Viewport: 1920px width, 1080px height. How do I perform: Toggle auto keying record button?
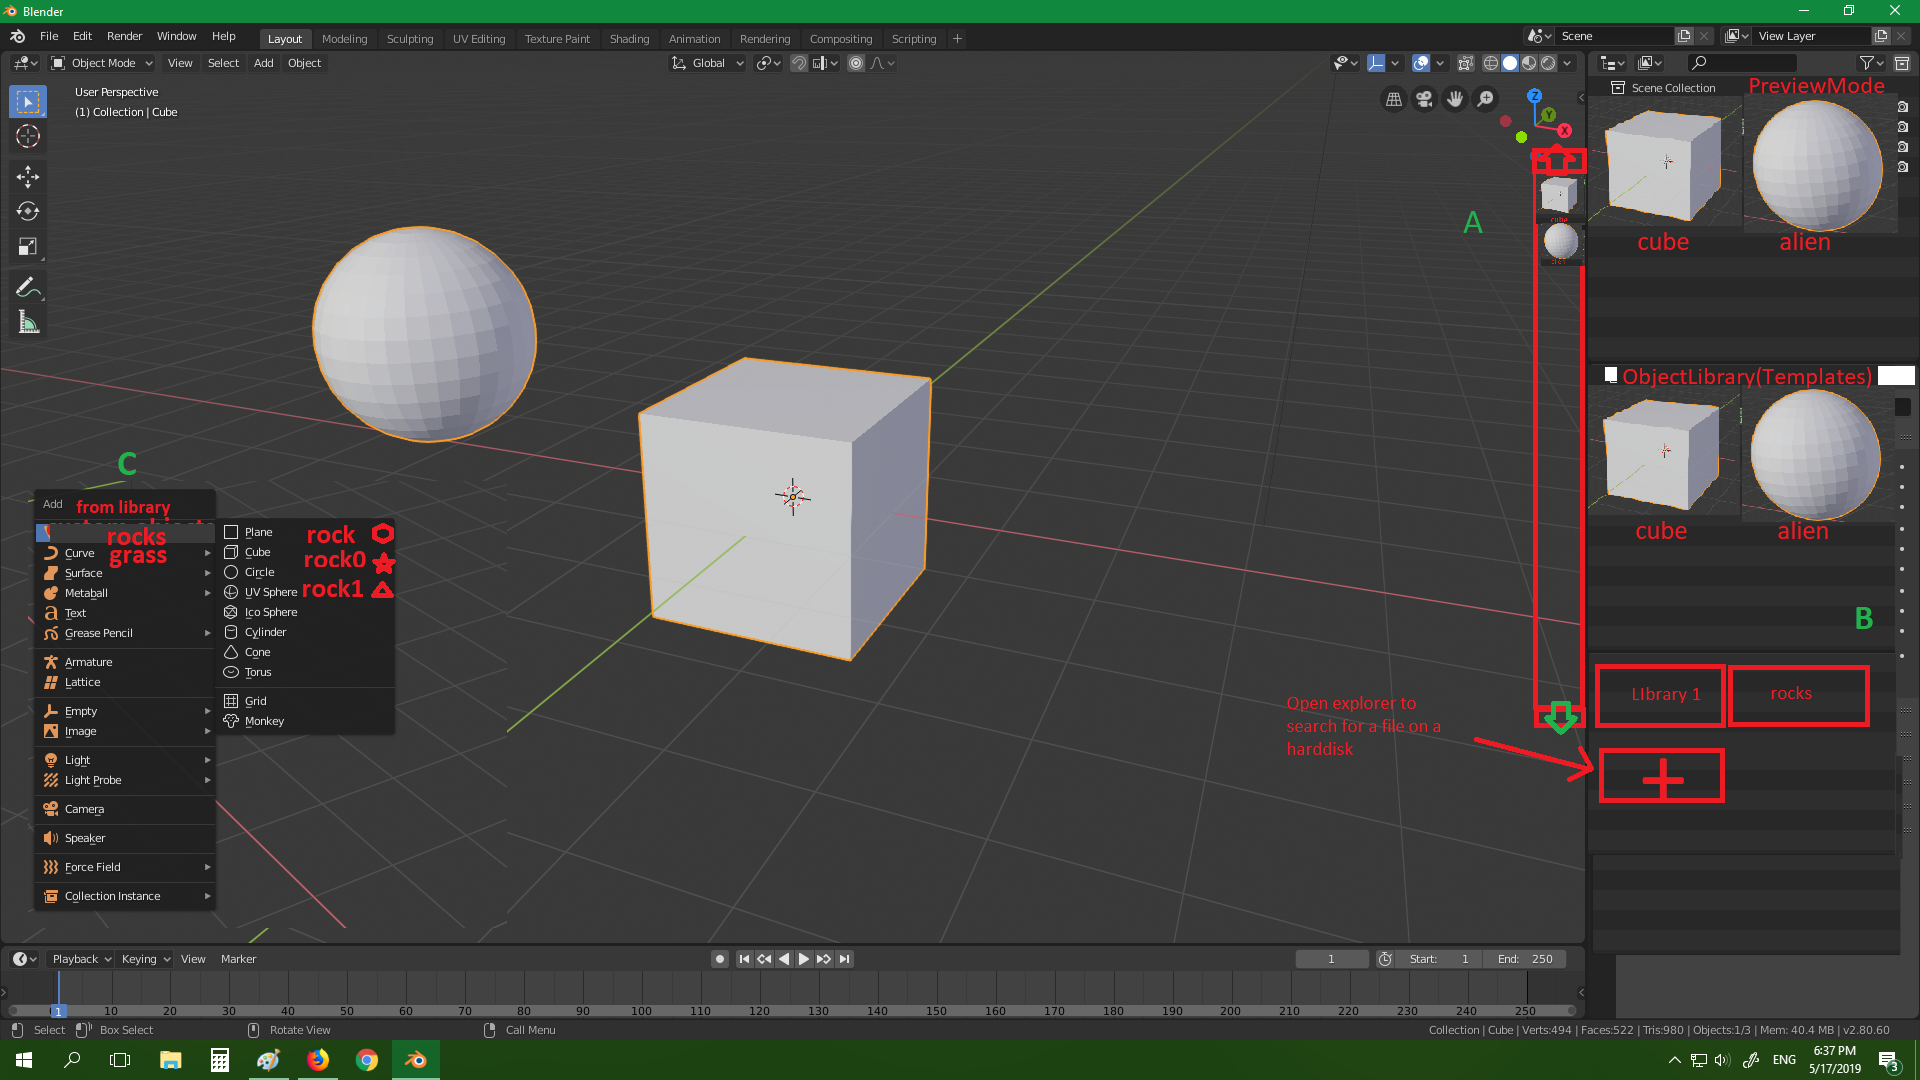coord(719,959)
